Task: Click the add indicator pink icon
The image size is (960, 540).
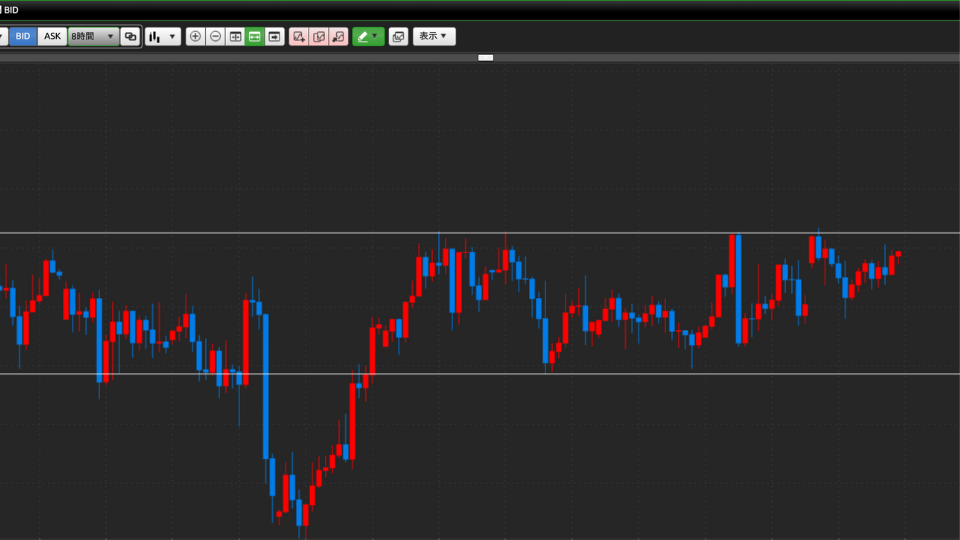Action: [299, 36]
